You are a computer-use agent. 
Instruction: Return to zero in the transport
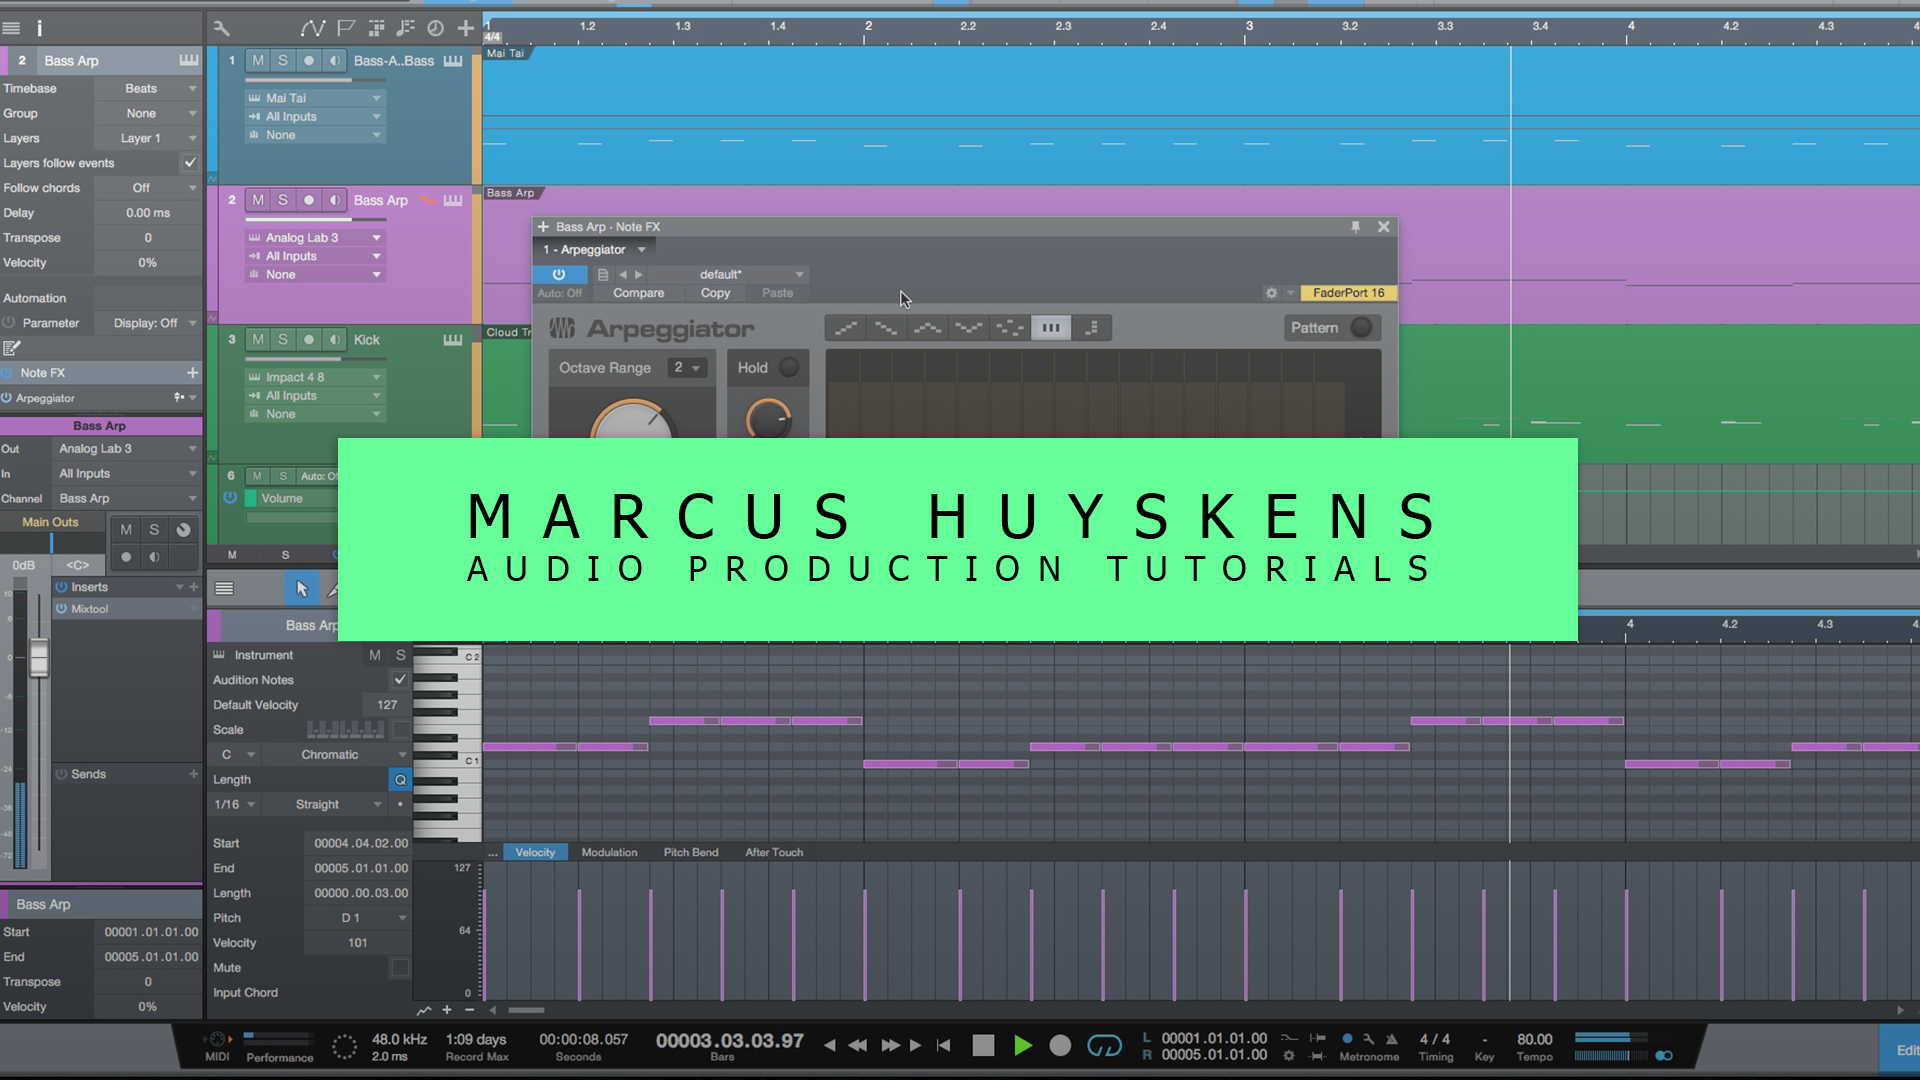tap(943, 1046)
